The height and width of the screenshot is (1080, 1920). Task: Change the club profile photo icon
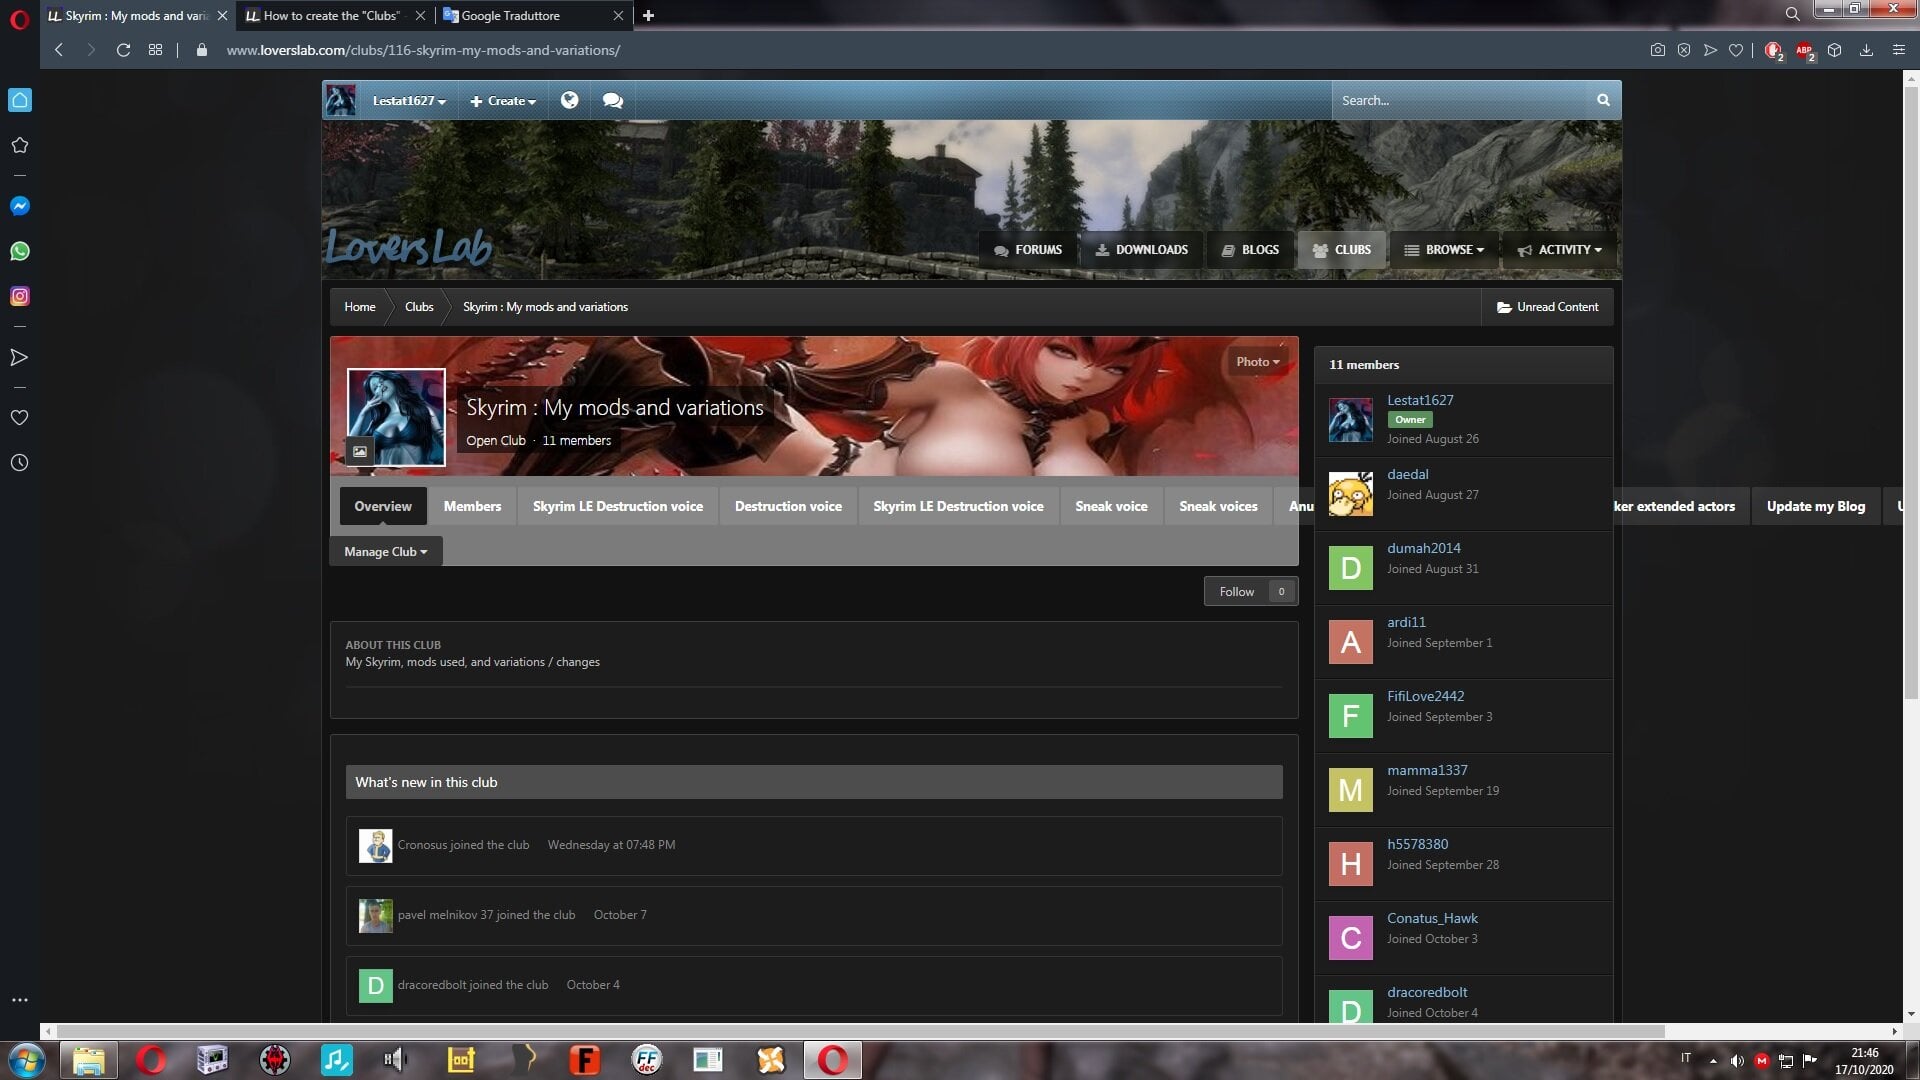(x=360, y=451)
